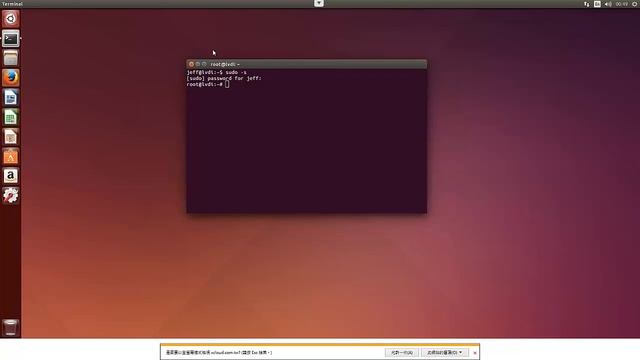Open LibreOffice Writer from the launcher
Image resolution: width=640 pixels, height=360 pixels.
tap(11, 98)
